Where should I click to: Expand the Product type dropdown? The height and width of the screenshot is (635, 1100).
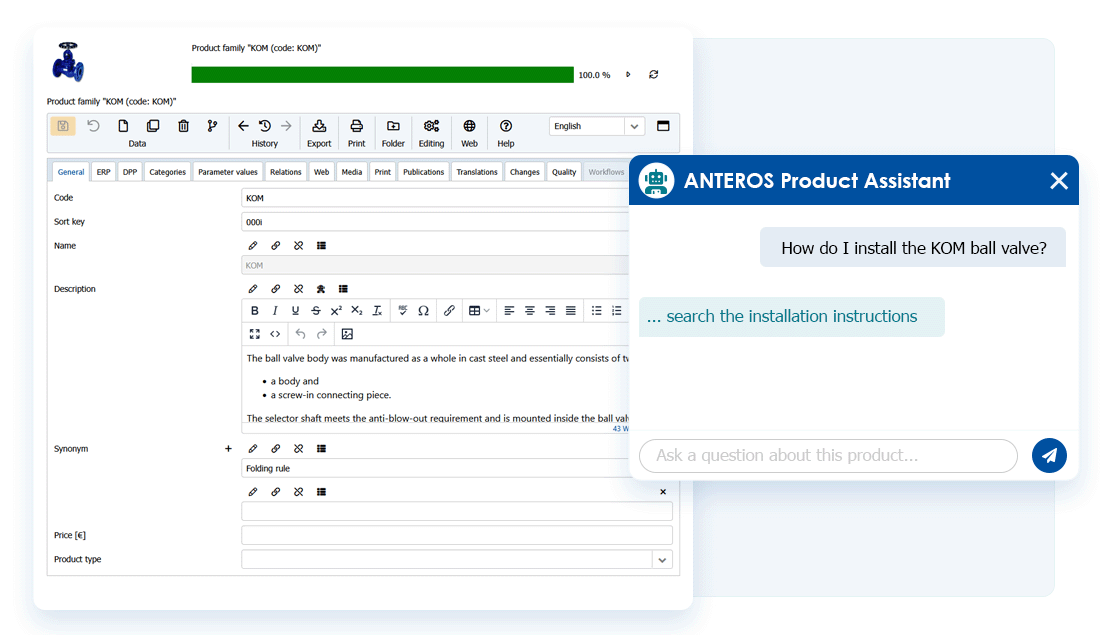coord(662,560)
